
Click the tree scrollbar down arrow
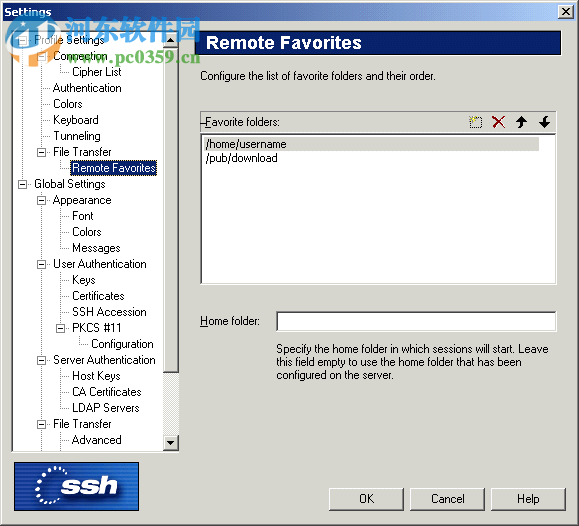[x=171, y=442]
